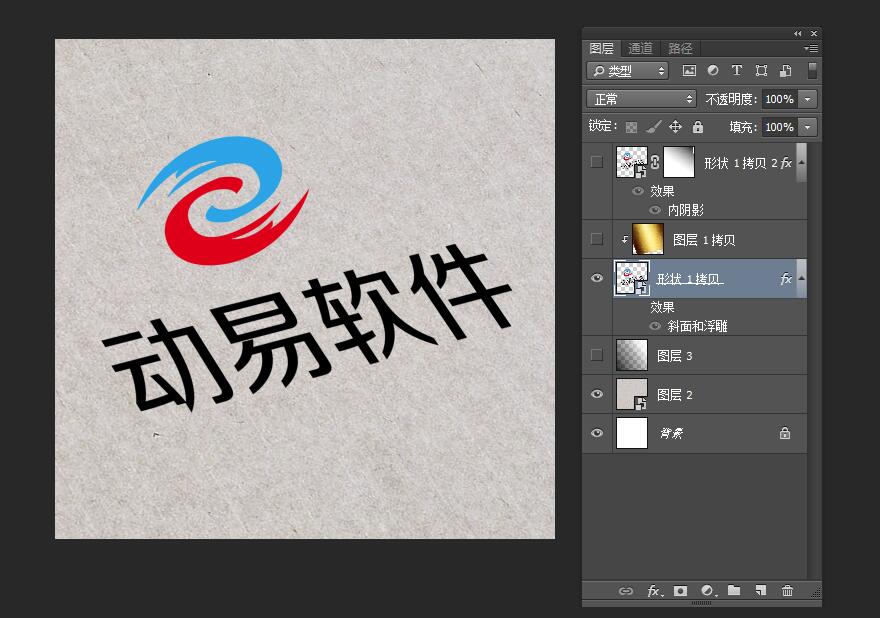The image size is (880, 618).
Task: Add a layer mask
Action: point(680,591)
